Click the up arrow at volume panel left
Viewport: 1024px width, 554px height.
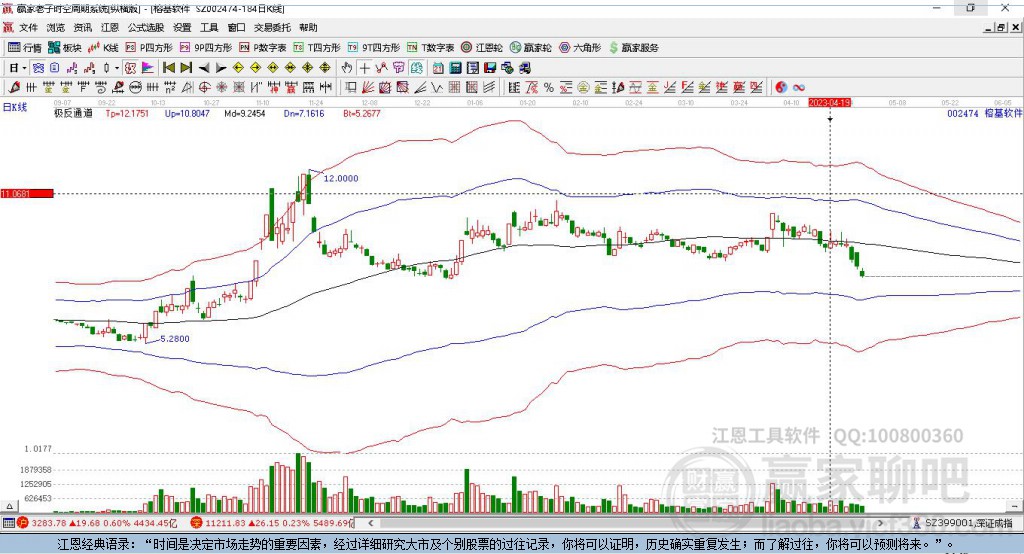(9, 506)
